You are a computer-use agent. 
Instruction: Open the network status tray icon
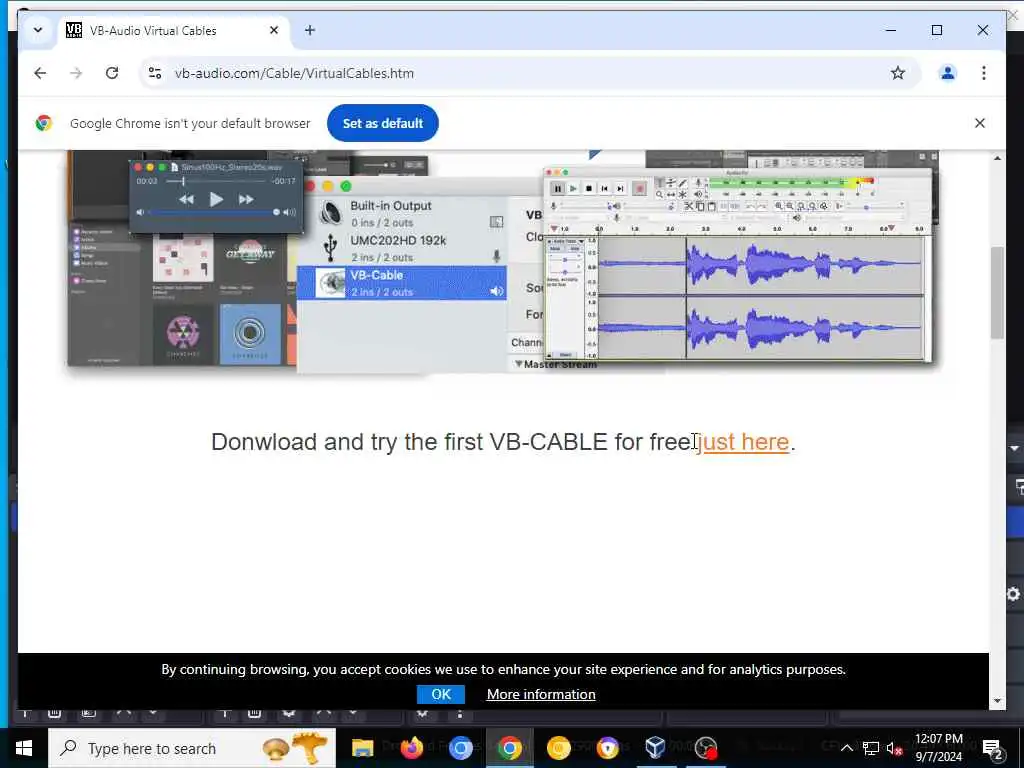(x=871, y=748)
